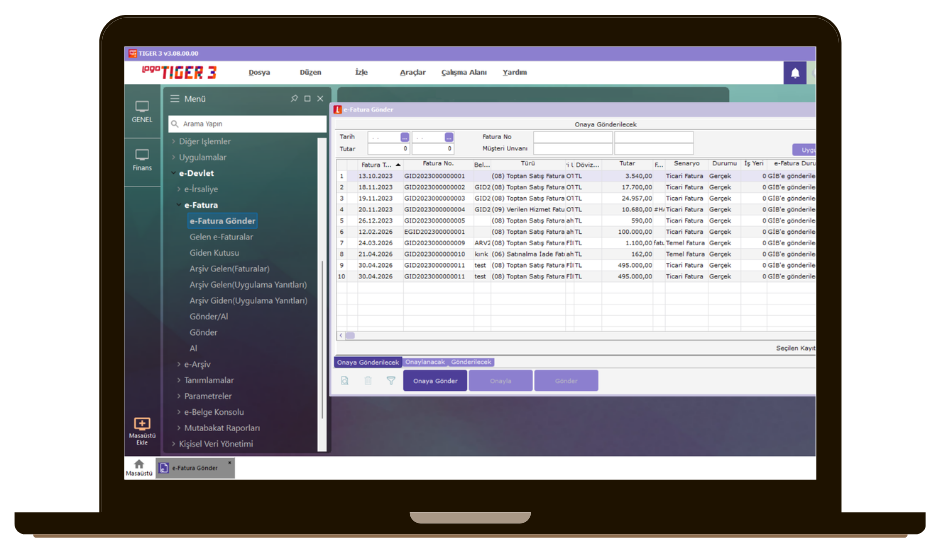Open second Tarih date picker button
The image size is (940, 547).
pos(449,137)
